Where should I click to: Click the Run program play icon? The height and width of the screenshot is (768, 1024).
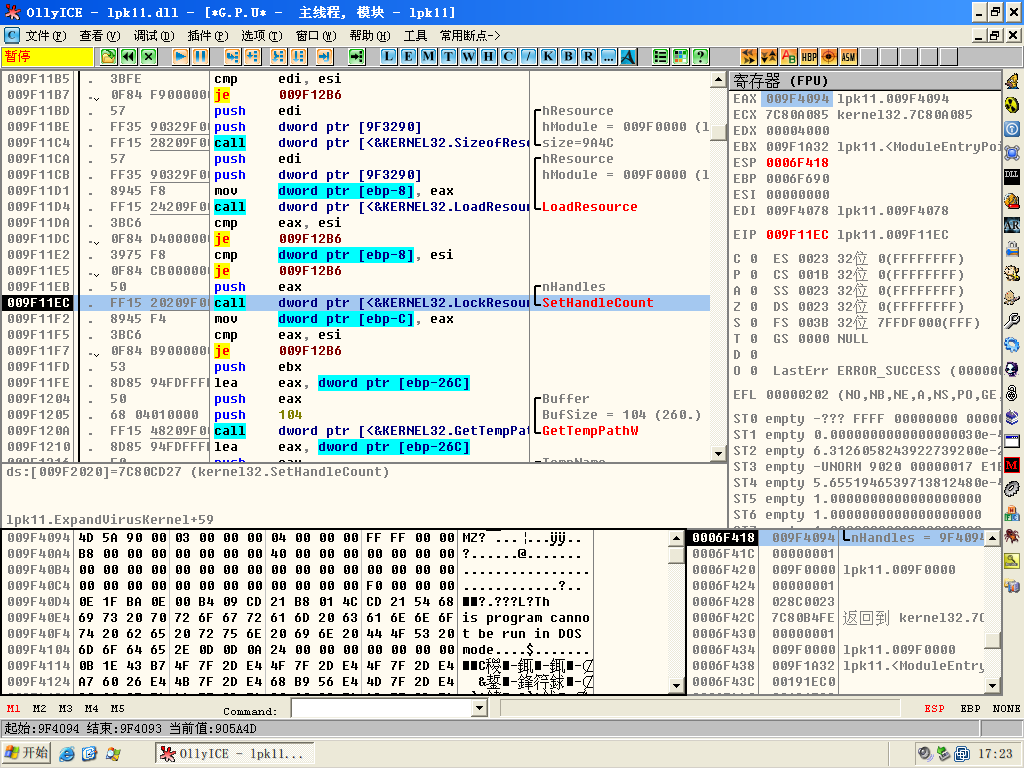coord(181,56)
